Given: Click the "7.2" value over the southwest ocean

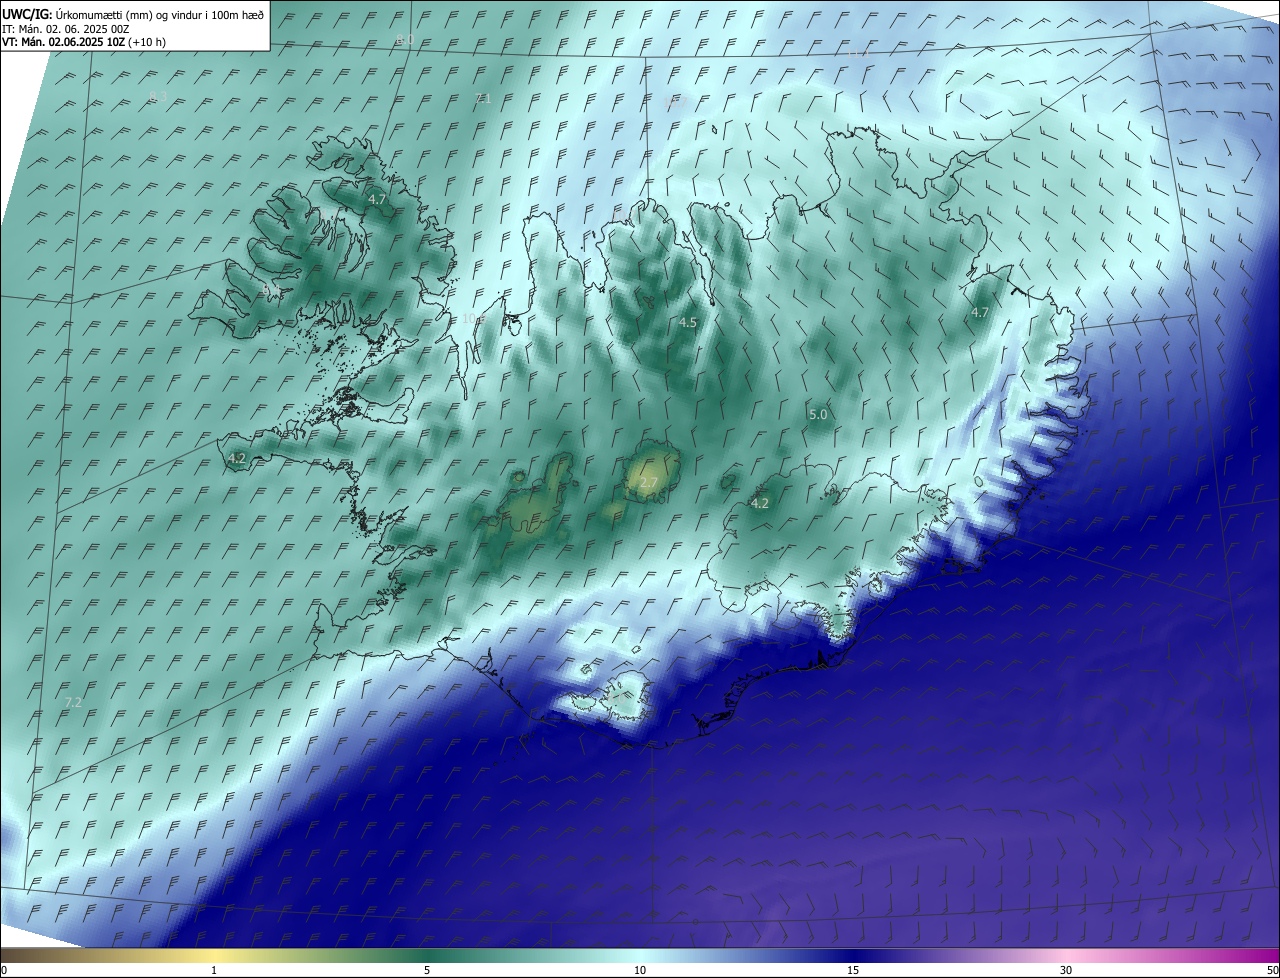Looking at the screenshot, I should (72, 703).
